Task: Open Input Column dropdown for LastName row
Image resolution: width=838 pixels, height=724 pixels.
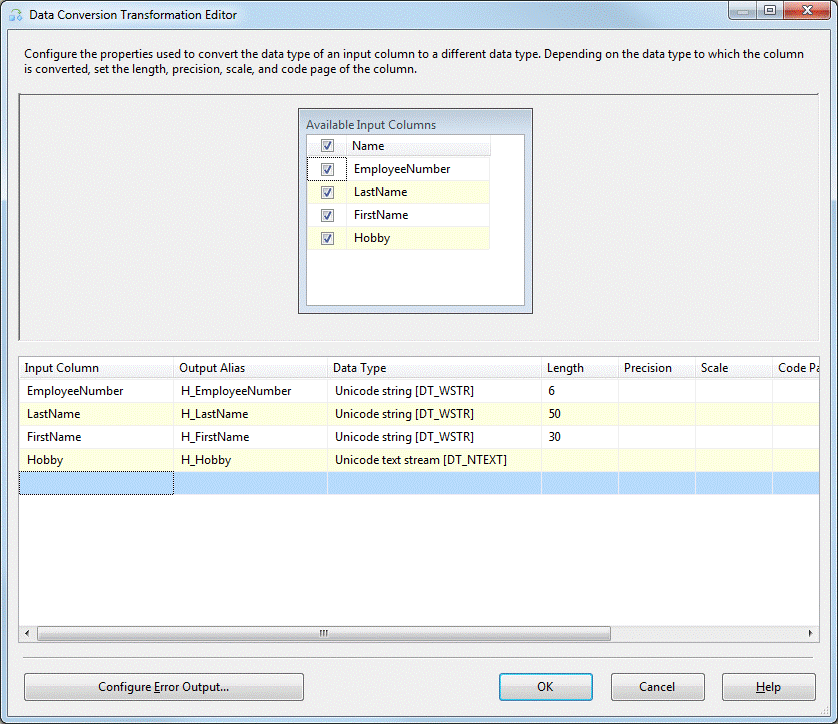Action: coord(96,414)
